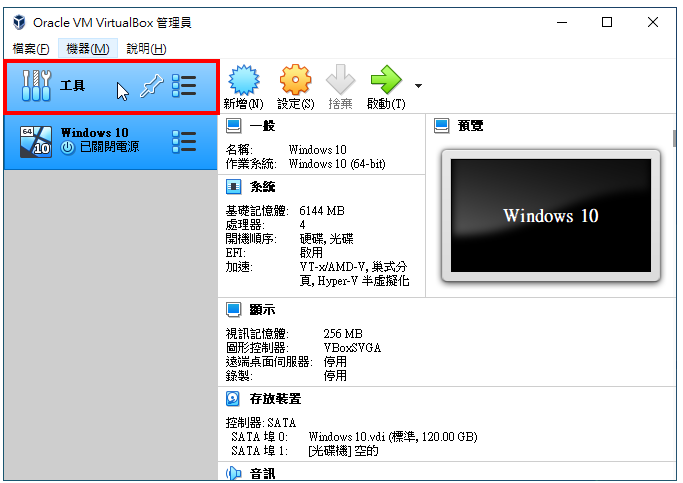Click the 顯示 monitor icon
Image resolution: width=683 pixels, height=483 pixels.
tap(233, 310)
